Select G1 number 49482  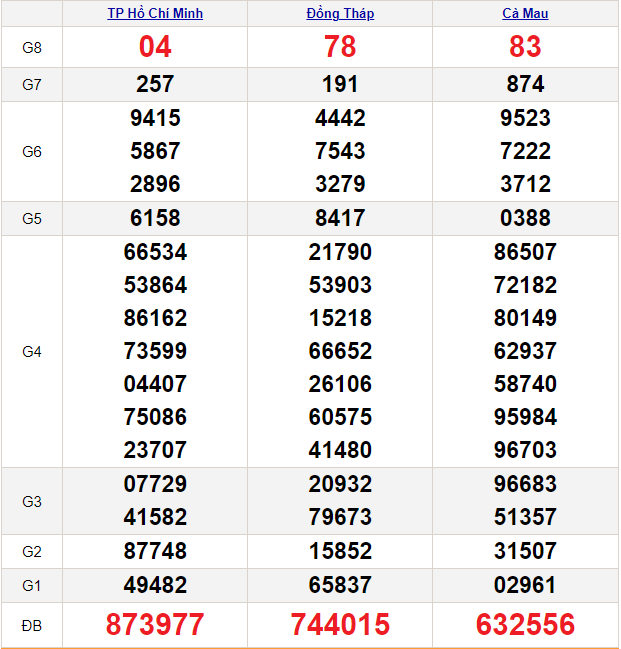155,585
